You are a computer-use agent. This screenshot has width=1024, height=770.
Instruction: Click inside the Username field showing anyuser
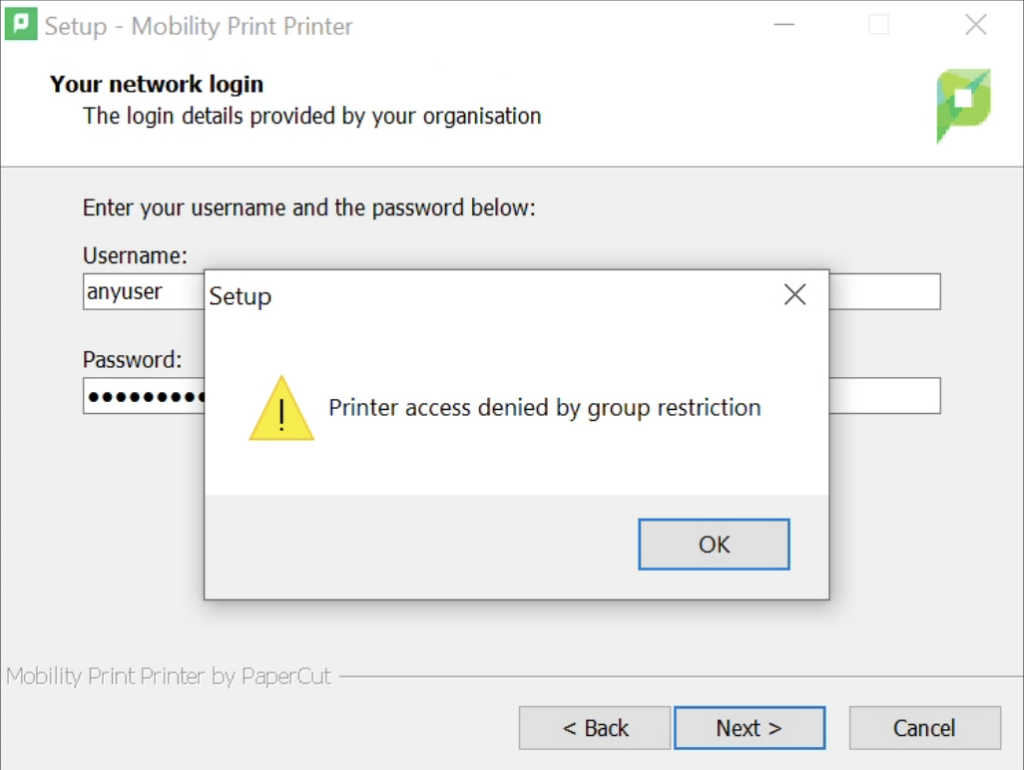pyautogui.click(x=140, y=291)
